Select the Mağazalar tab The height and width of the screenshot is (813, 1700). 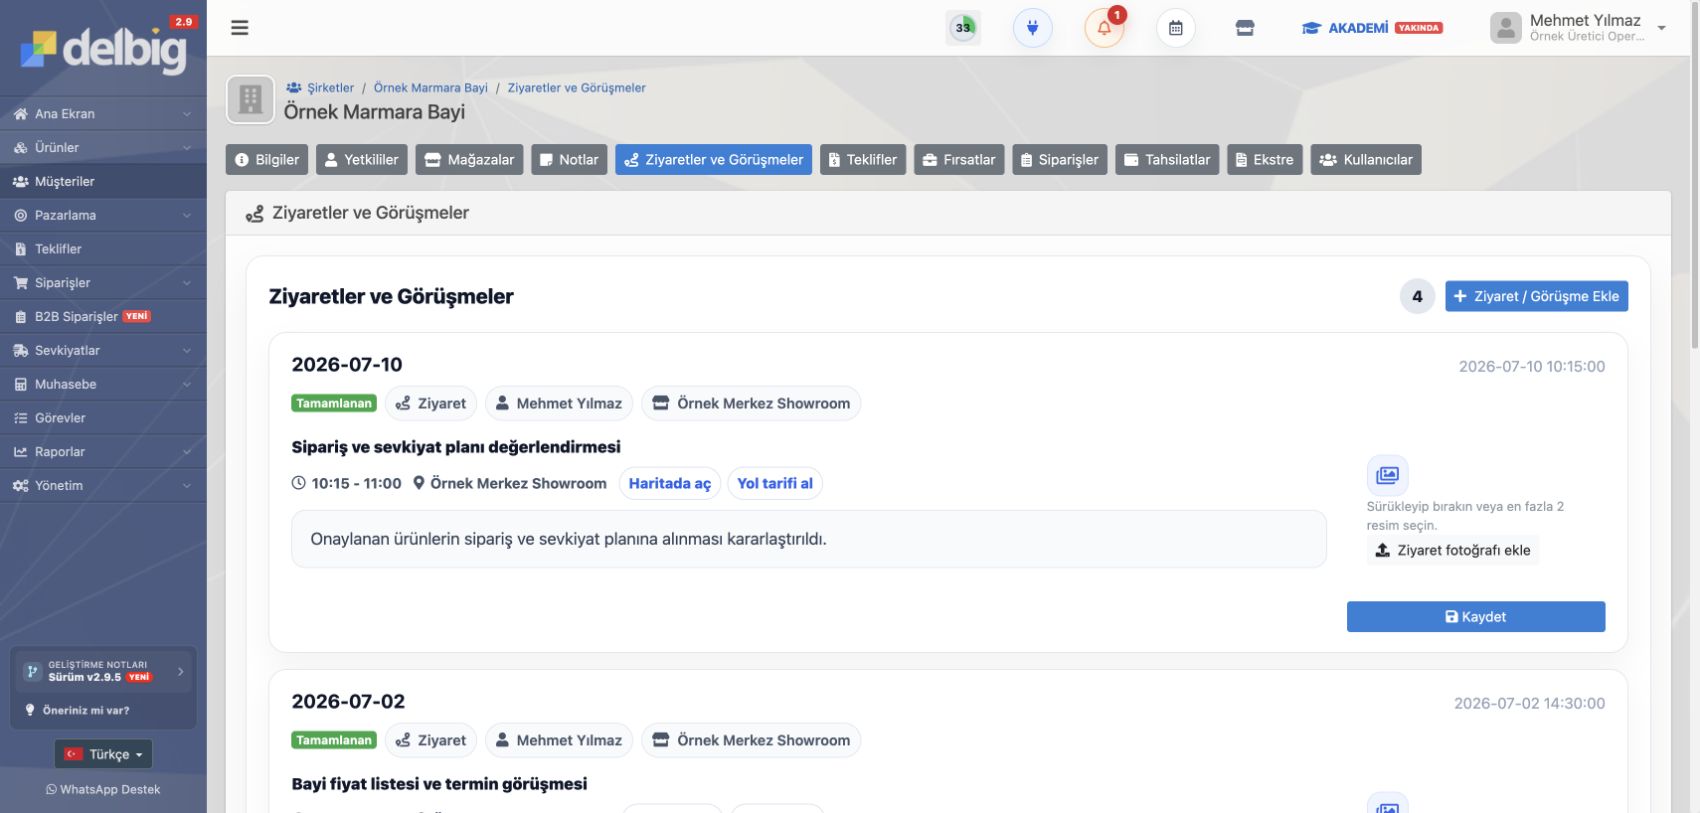[x=469, y=160]
